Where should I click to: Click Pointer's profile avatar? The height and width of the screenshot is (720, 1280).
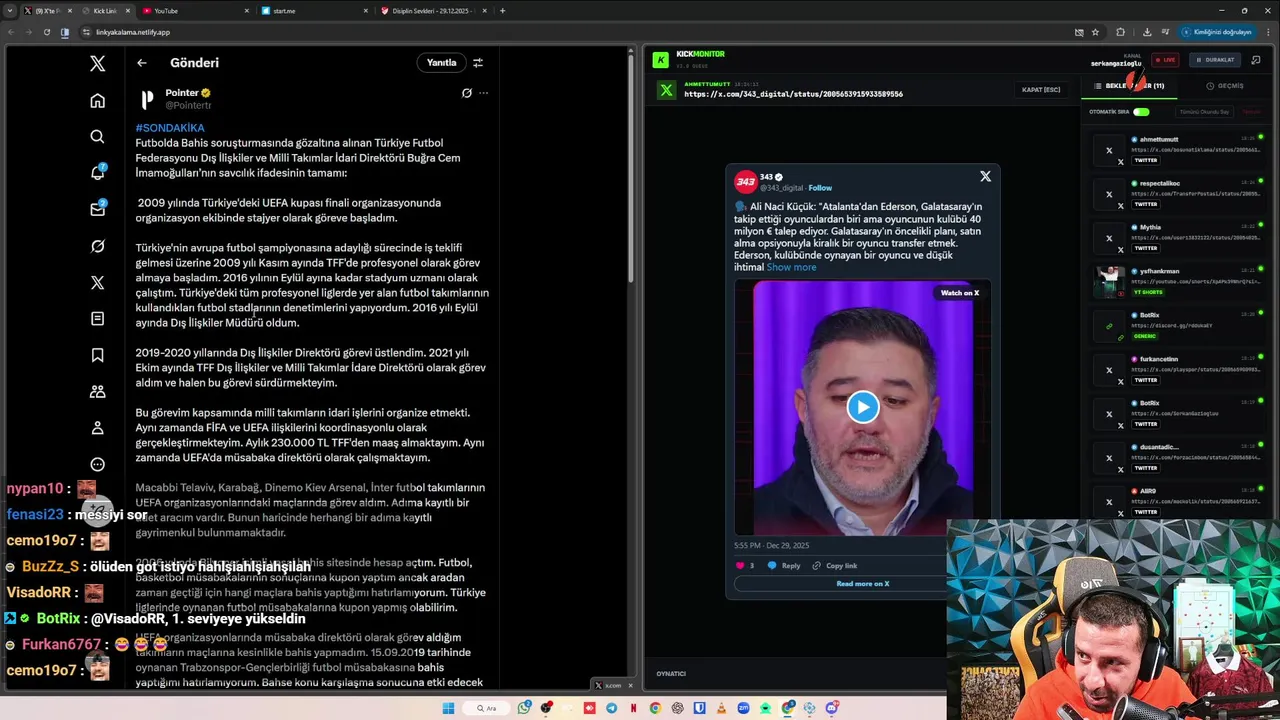(x=147, y=99)
